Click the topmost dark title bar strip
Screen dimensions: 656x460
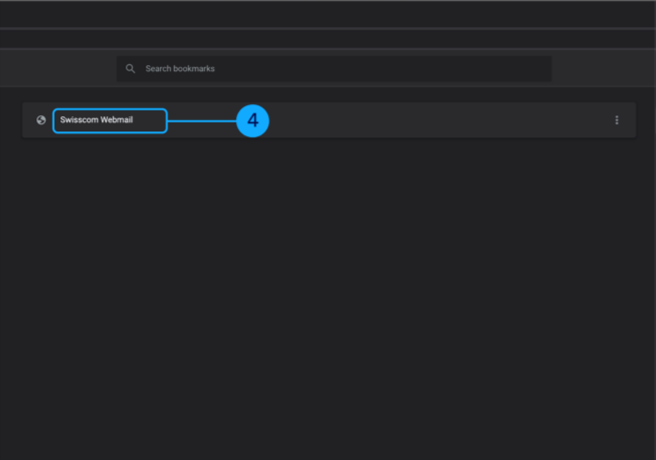(x=328, y=13)
